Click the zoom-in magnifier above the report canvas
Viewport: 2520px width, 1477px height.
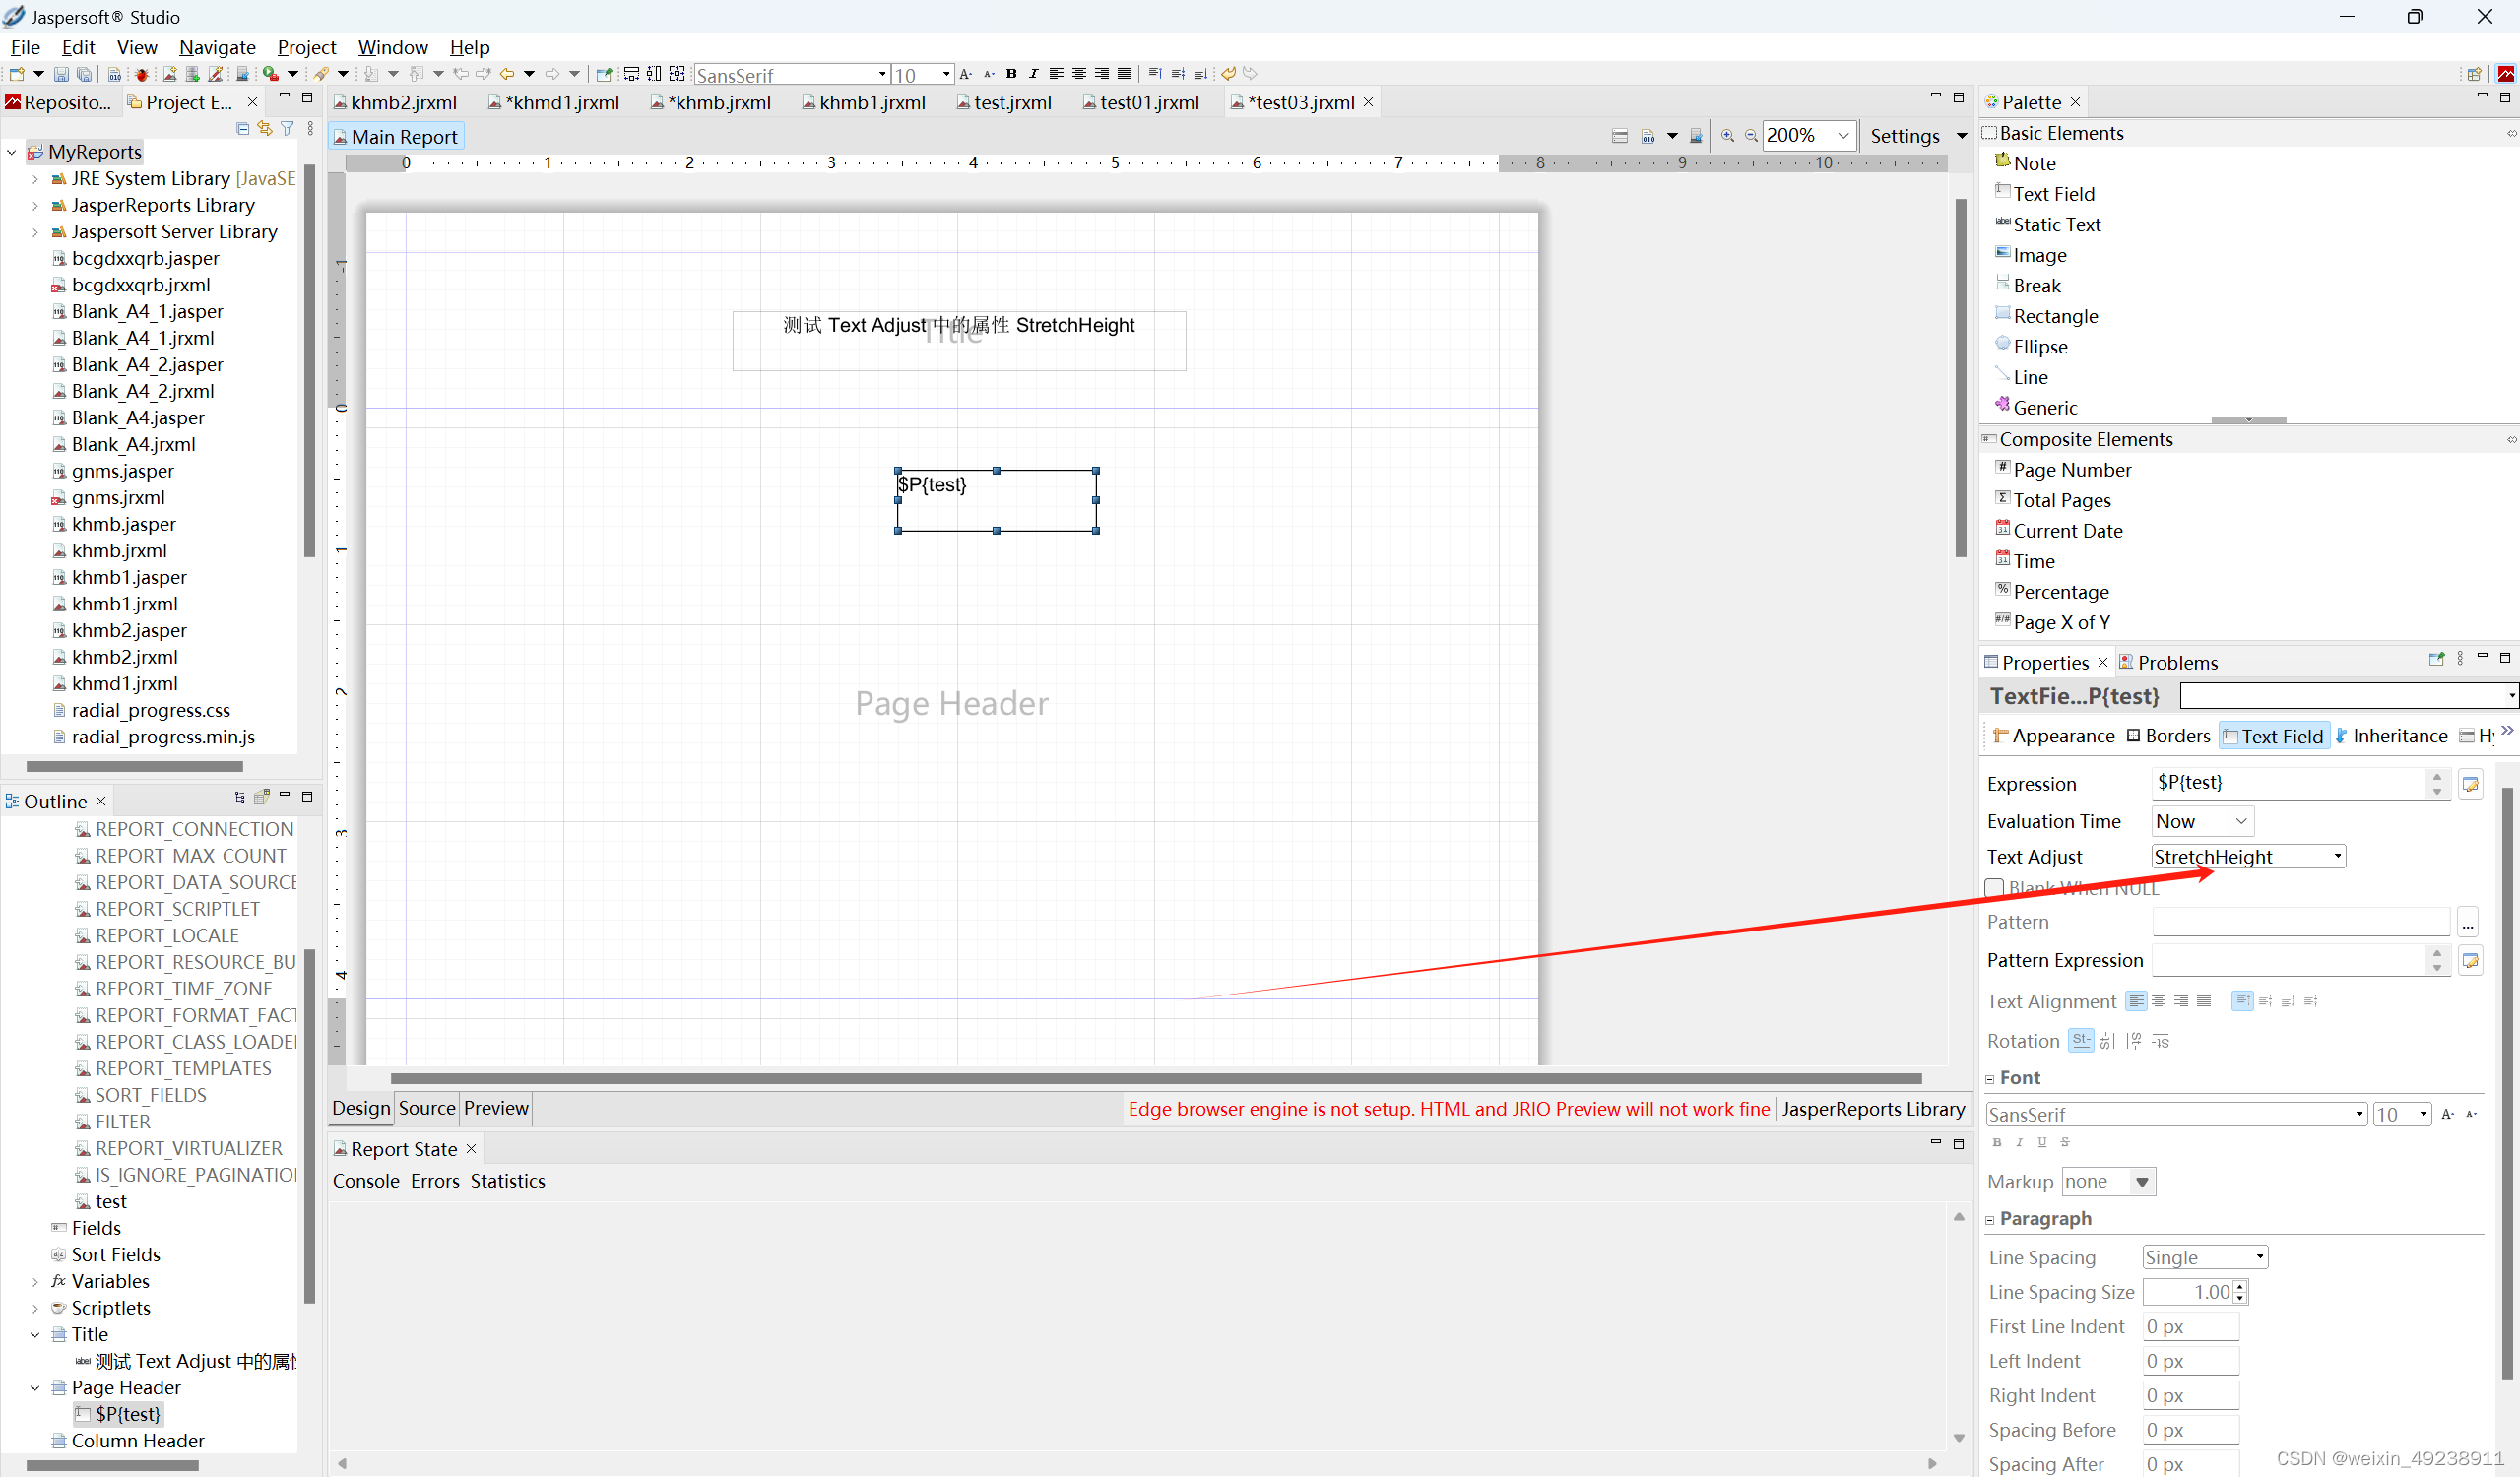coord(1729,134)
